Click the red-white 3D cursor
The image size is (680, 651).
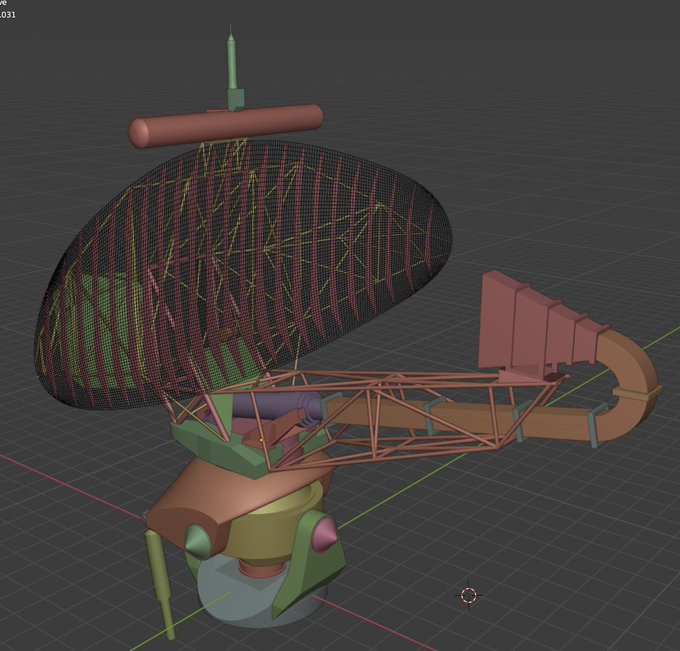tap(468, 595)
